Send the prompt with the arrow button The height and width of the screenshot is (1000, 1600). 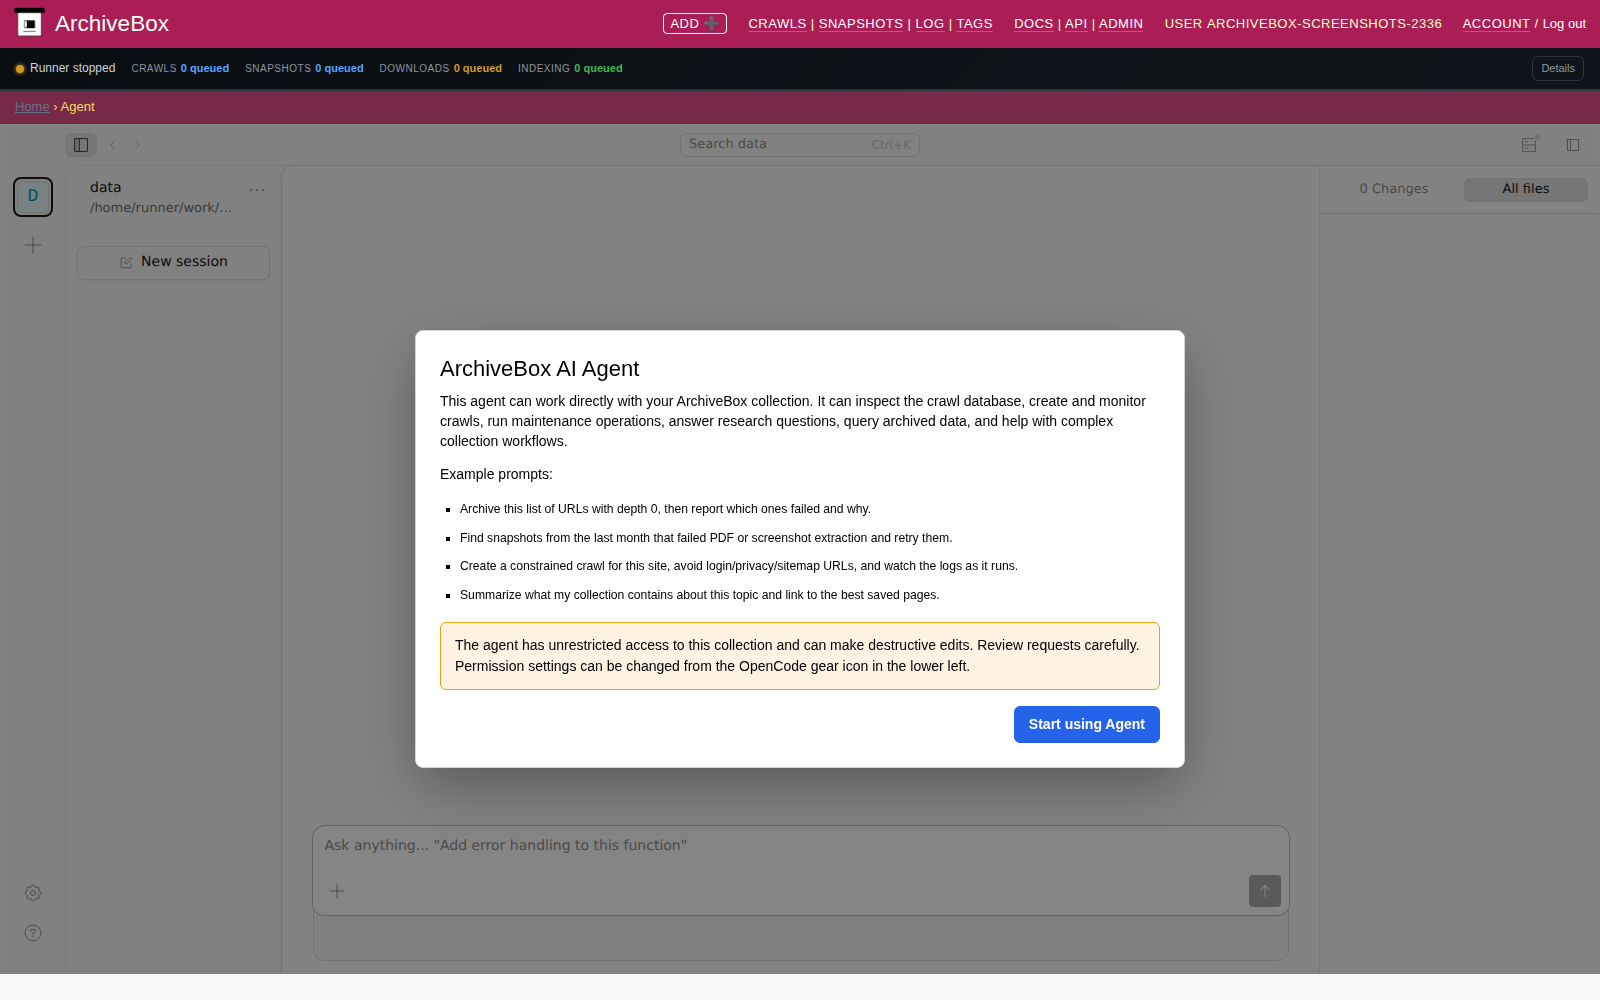(1265, 891)
